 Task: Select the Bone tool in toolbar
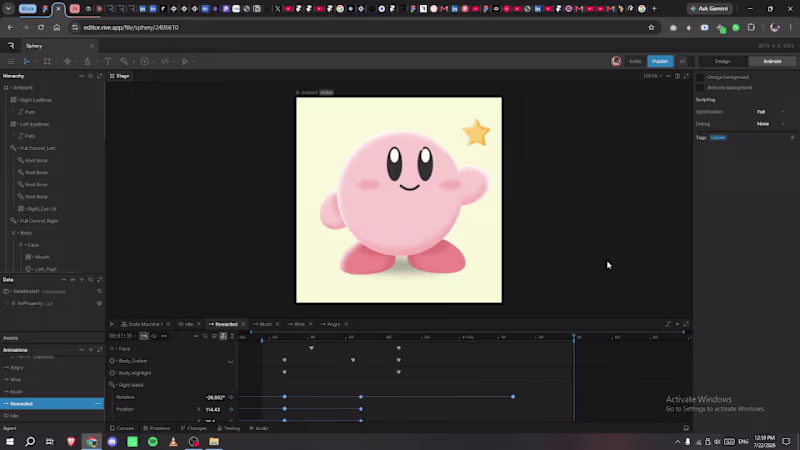(124, 61)
